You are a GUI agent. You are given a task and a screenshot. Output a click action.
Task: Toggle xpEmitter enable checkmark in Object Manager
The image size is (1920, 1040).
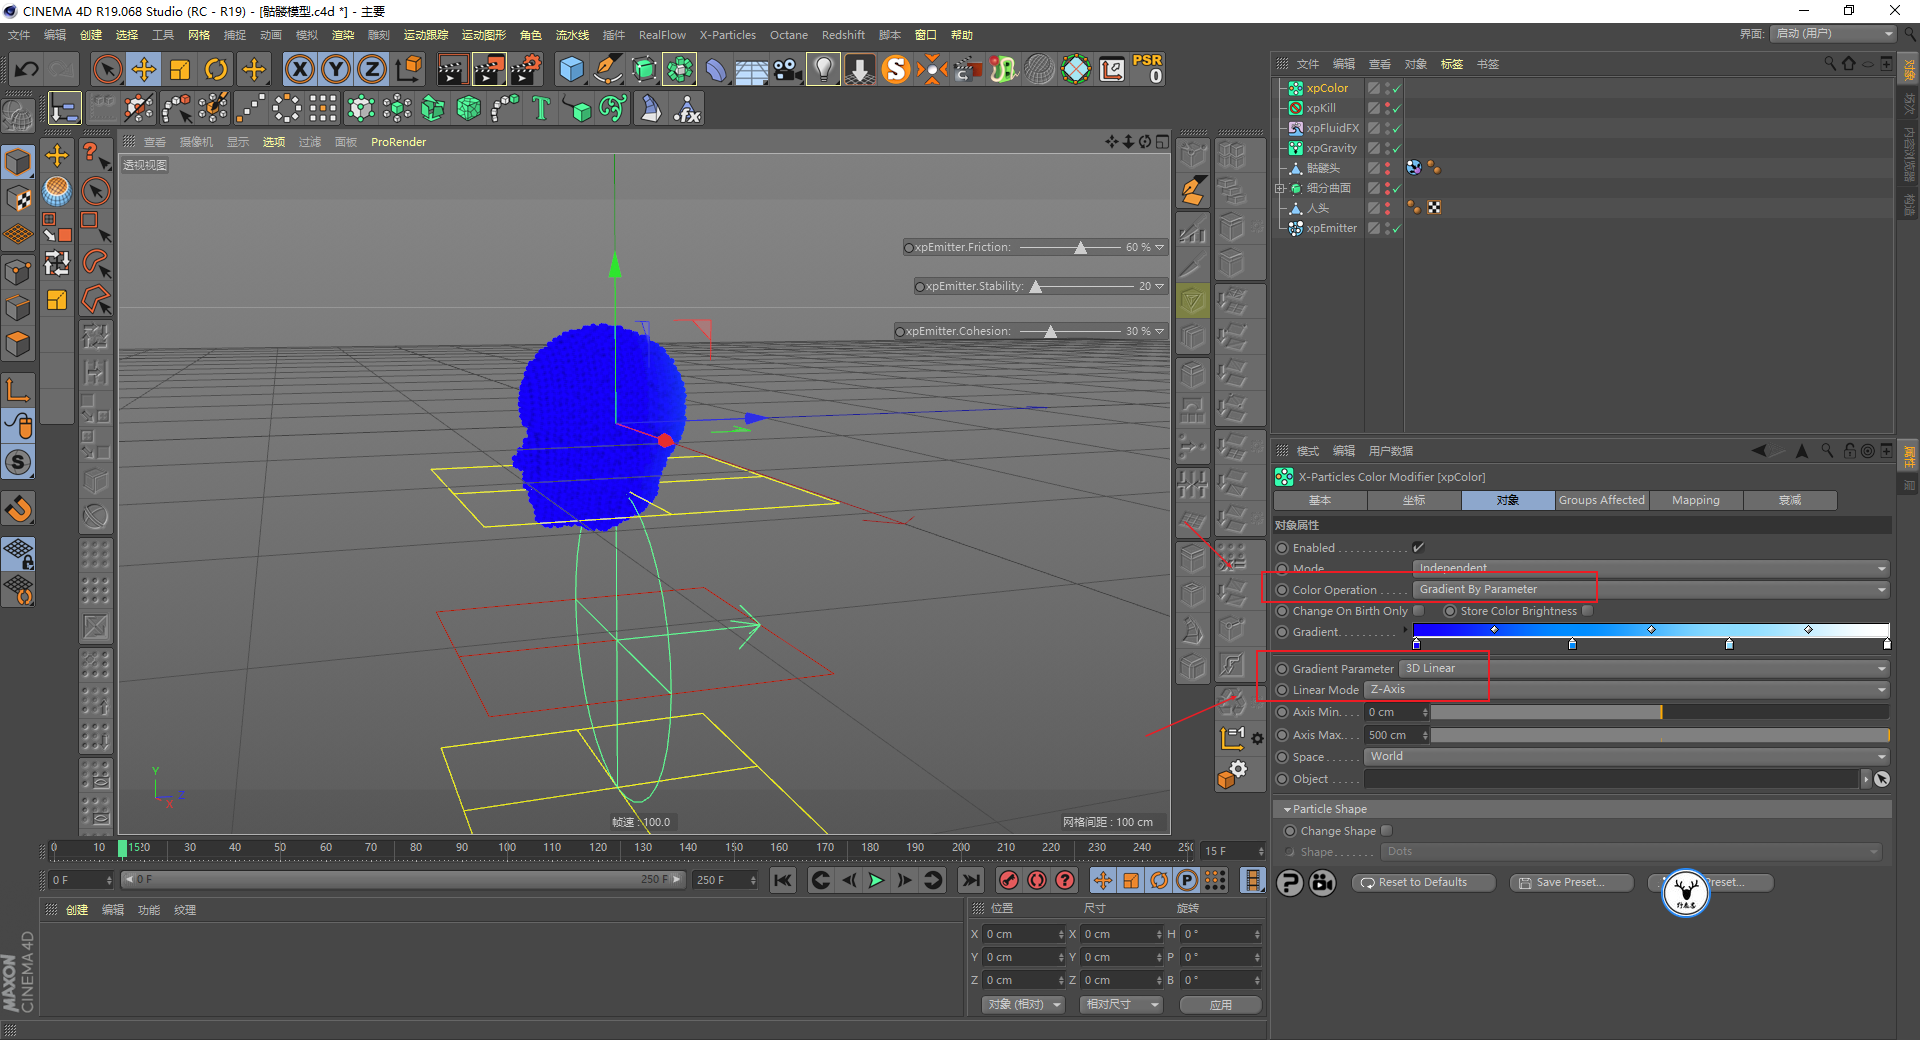(x=1396, y=228)
